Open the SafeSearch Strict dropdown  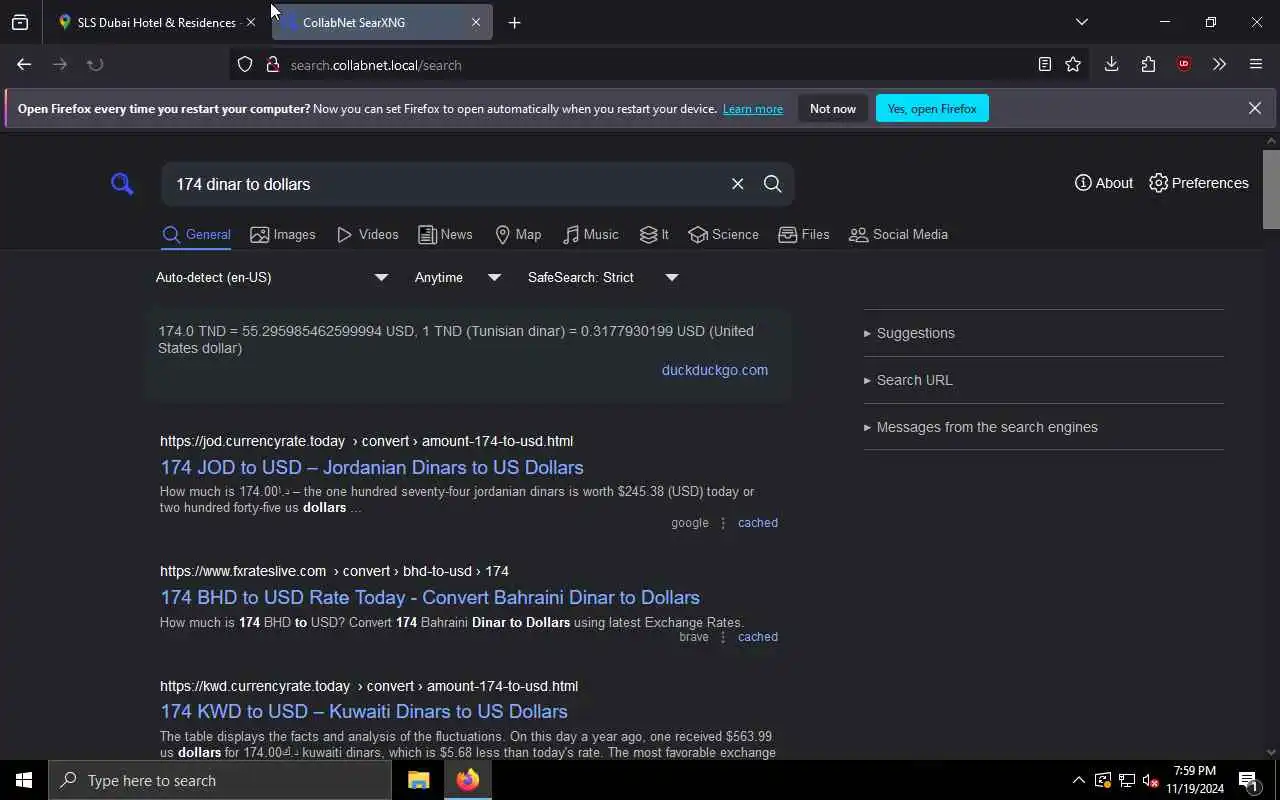[x=603, y=277]
